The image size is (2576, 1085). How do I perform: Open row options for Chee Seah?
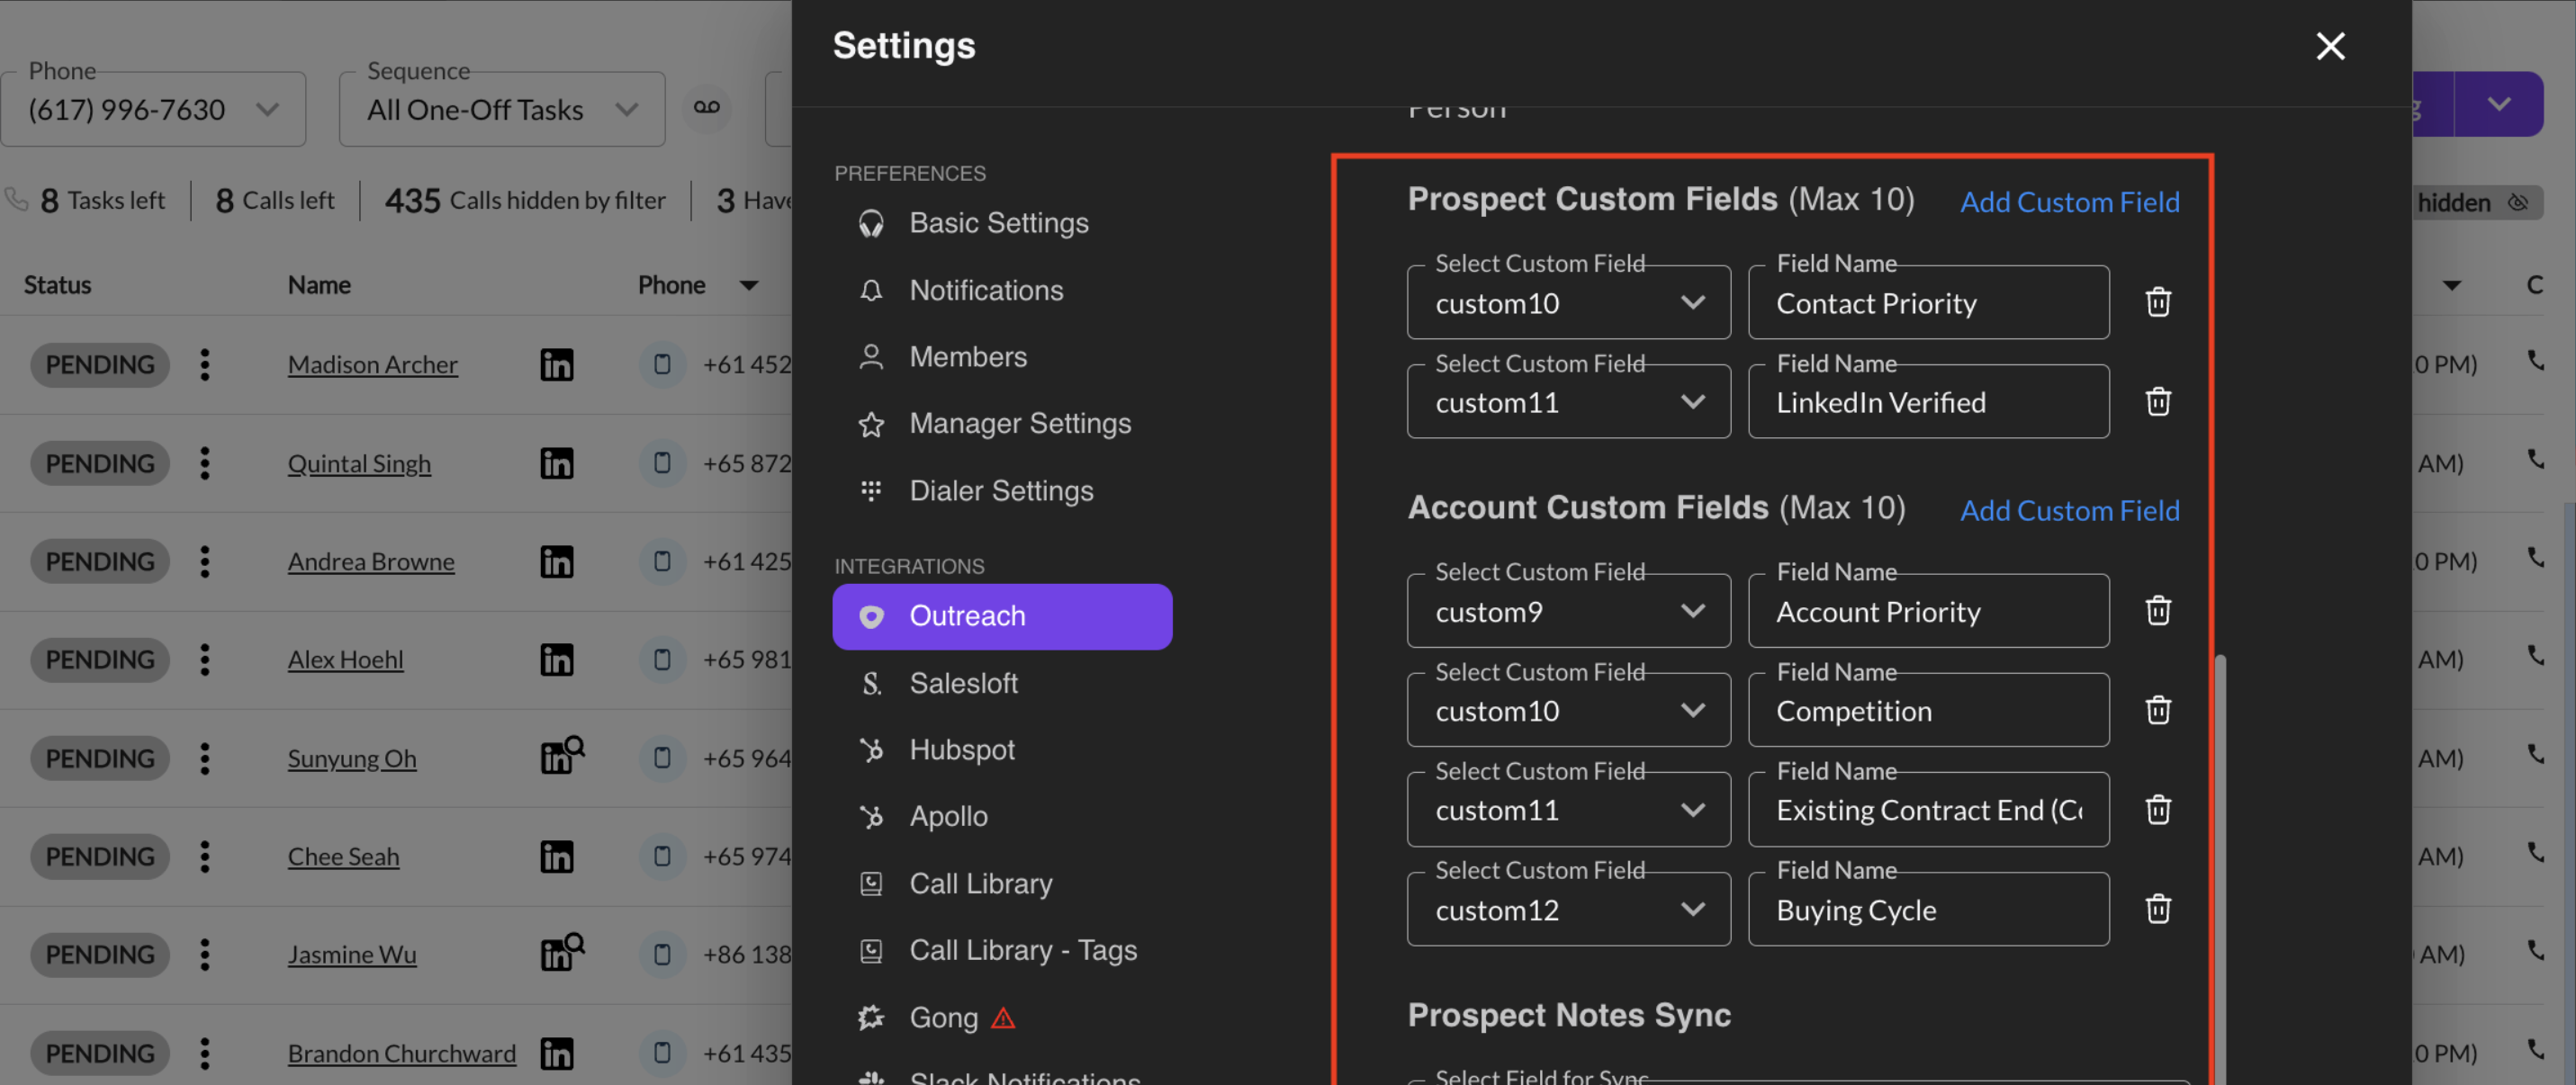pos(205,857)
